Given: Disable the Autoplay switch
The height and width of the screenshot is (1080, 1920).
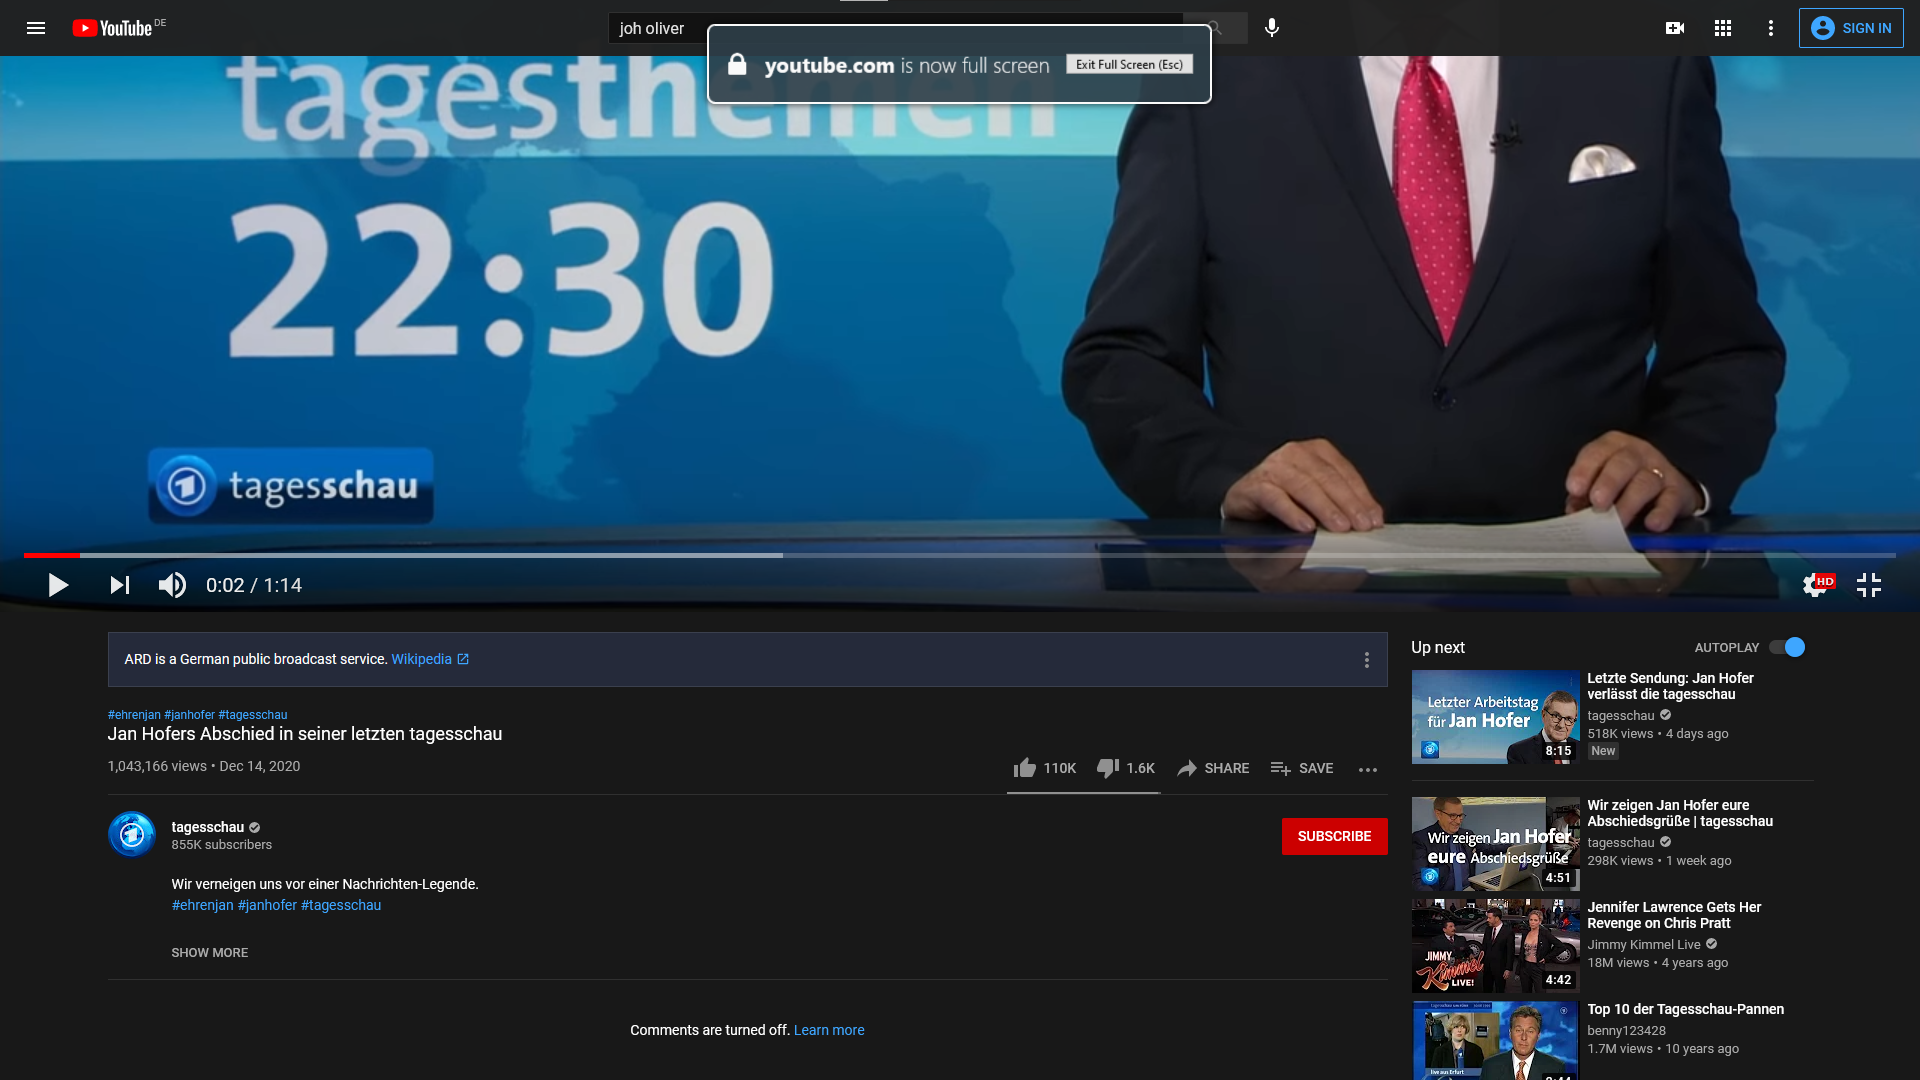Looking at the screenshot, I should (1787, 647).
